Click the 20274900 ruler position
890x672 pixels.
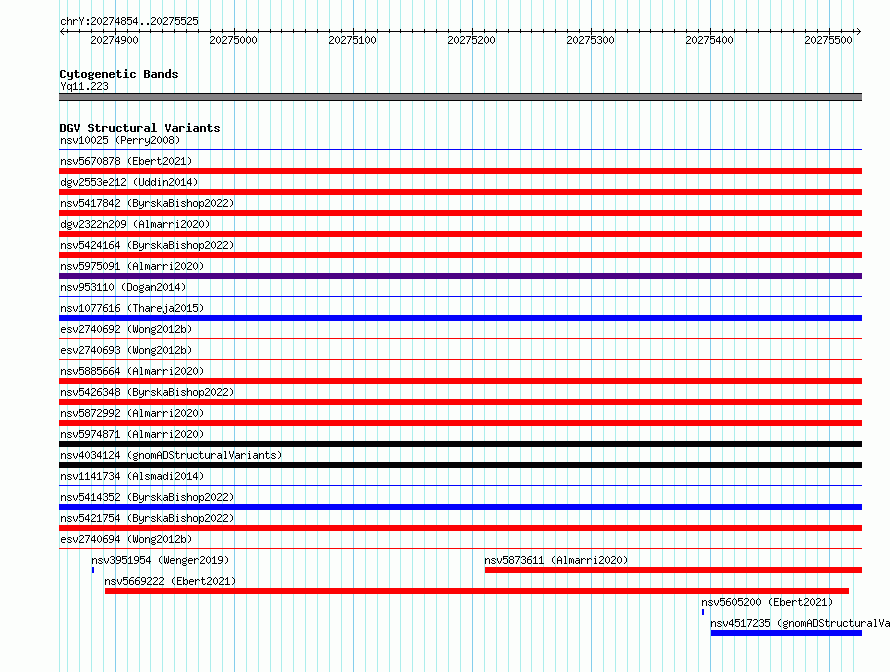coord(115,40)
